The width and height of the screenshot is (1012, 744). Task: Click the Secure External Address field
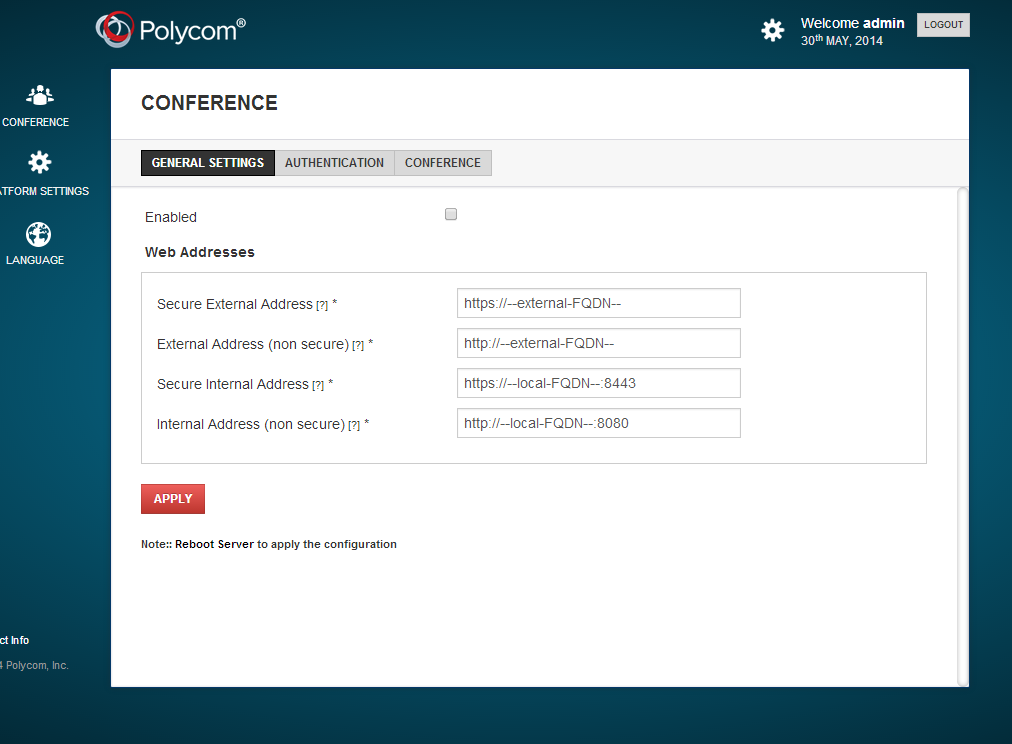(x=598, y=303)
